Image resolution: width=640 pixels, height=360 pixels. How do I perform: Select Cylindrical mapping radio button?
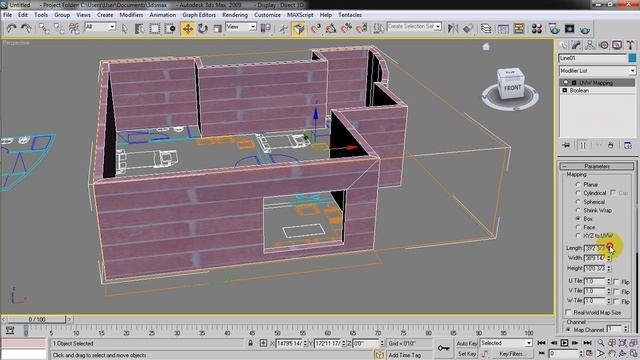point(578,193)
